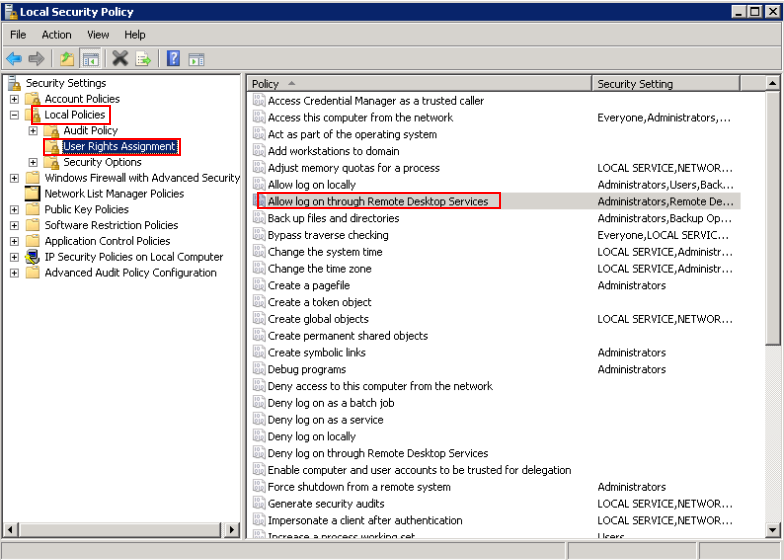Click the Security Settings root node icon

(x=14, y=83)
